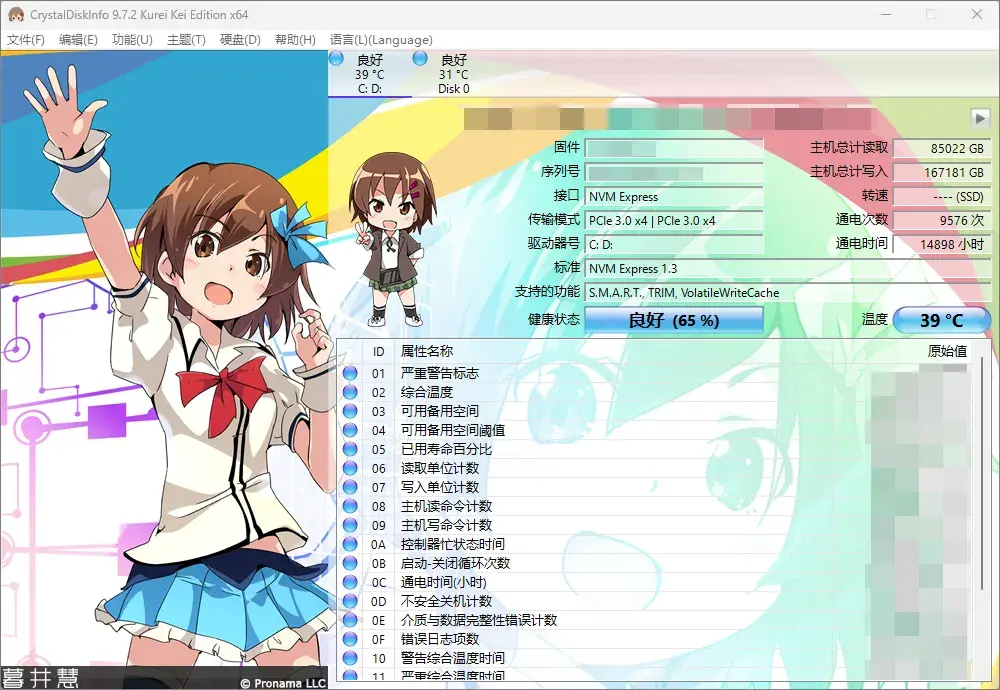Click the CrystalDiskInfo title bar app icon
The height and width of the screenshot is (690, 1000).
pyautogui.click(x=15, y=14)
